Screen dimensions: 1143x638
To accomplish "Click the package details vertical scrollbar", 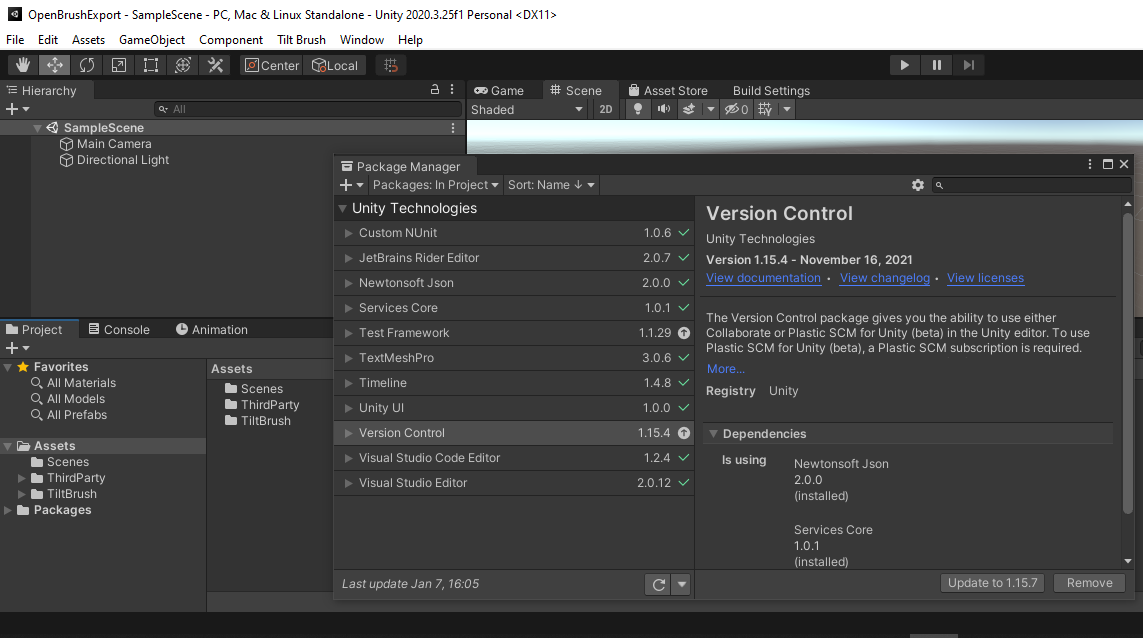I will tap(1128, 362).
